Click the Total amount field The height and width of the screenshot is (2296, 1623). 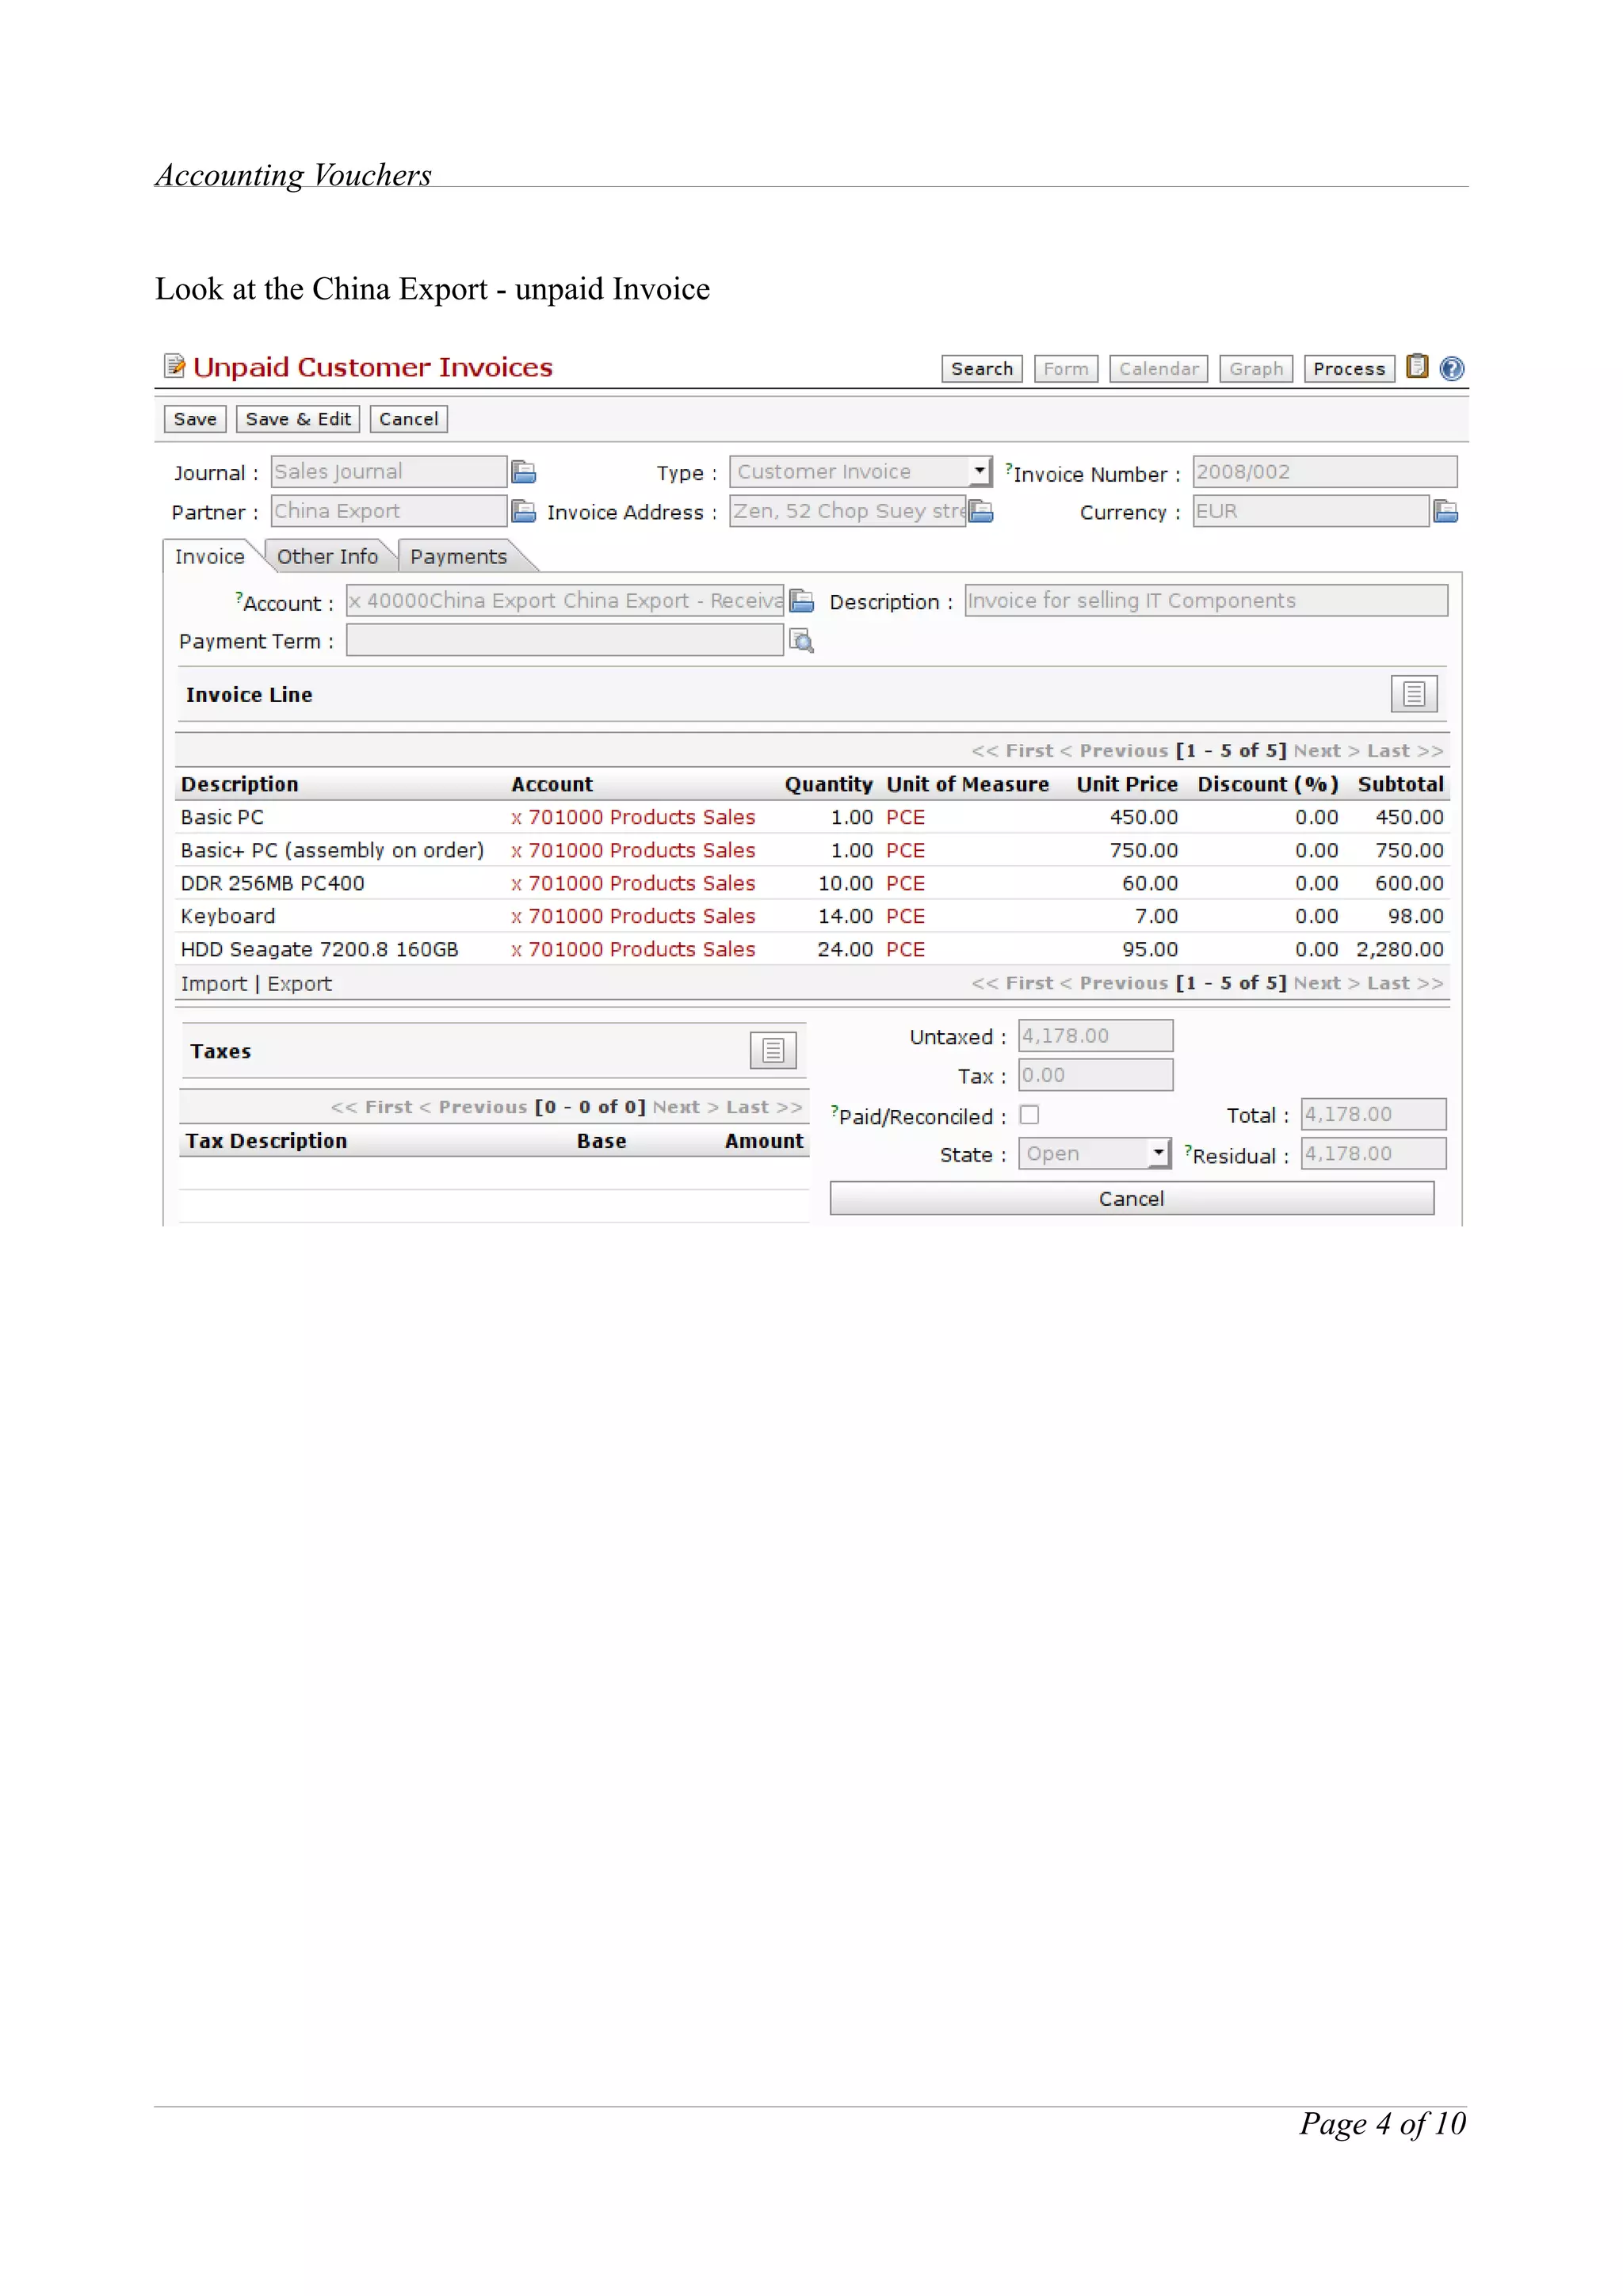point(1373,1114)
